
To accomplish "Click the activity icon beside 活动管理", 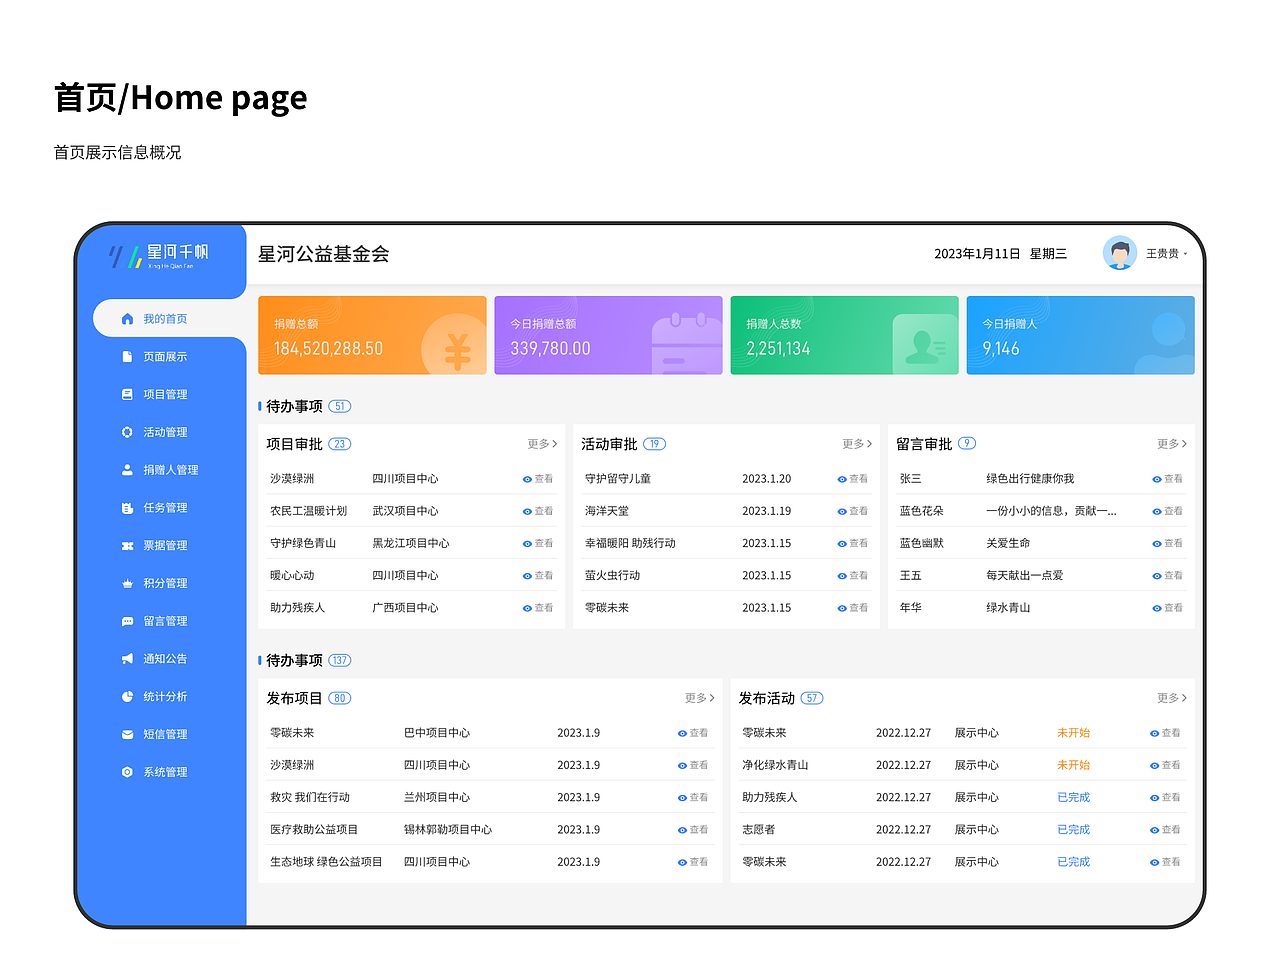I will (127, 433).
